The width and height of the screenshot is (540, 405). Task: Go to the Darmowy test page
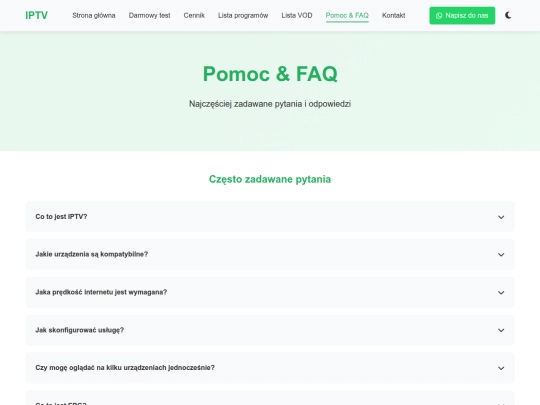[149, 15]
